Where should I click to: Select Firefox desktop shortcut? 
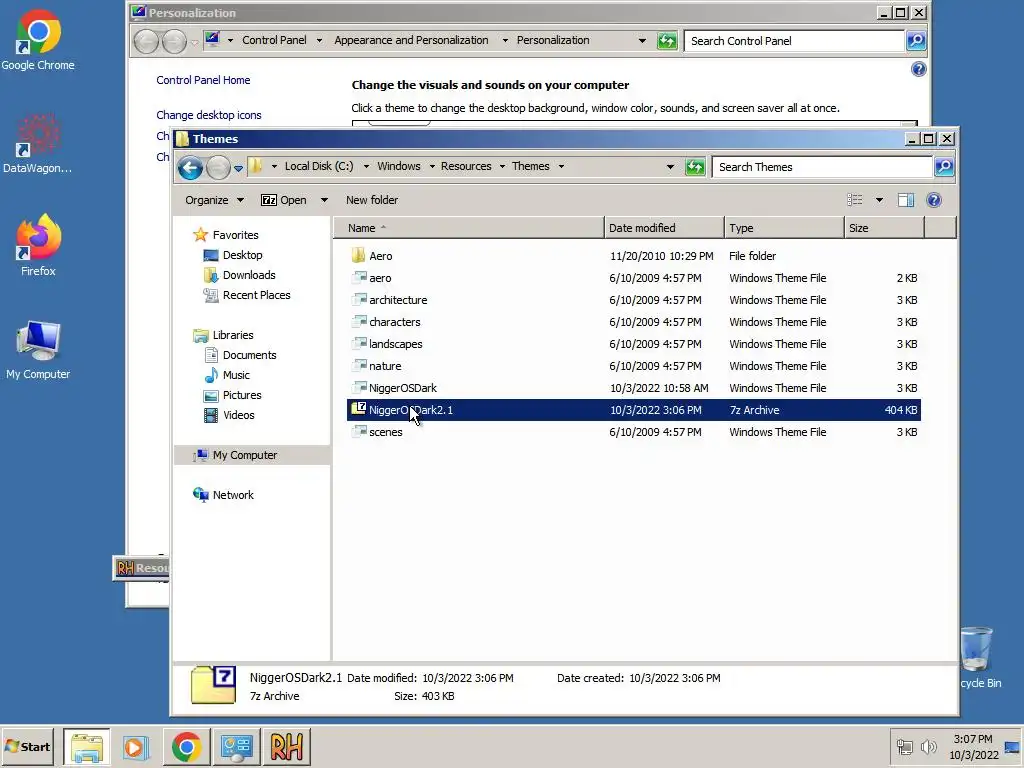38,246
